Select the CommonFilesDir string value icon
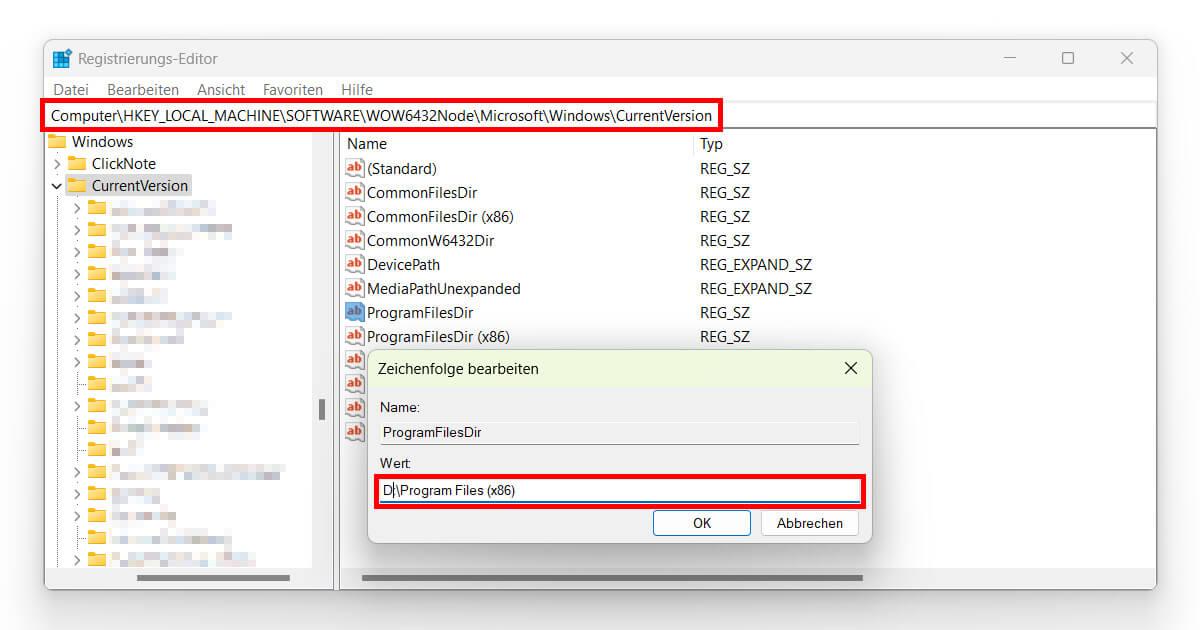1200x630 pixels. (354, 192)
